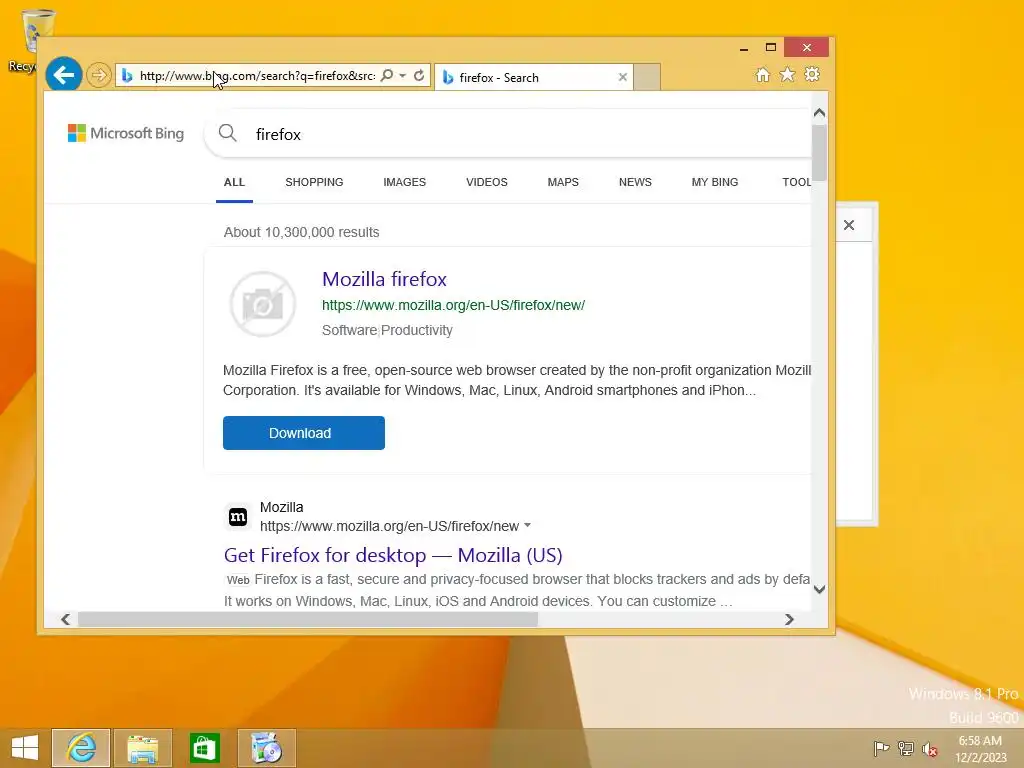Open the MY BING tab
The height and width of the screenshot is (768, 1024).
(714, 182)
